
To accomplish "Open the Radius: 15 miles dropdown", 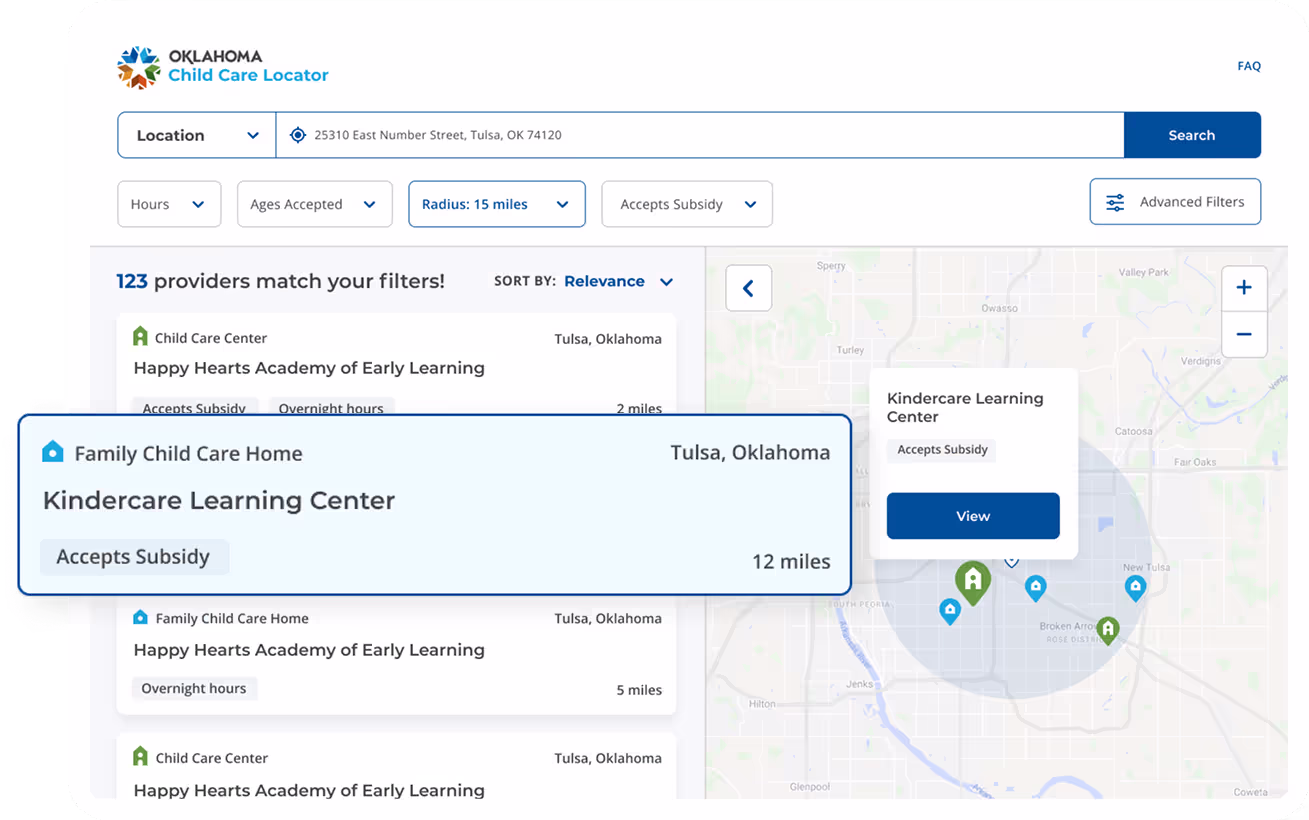I will pos(497,204).
